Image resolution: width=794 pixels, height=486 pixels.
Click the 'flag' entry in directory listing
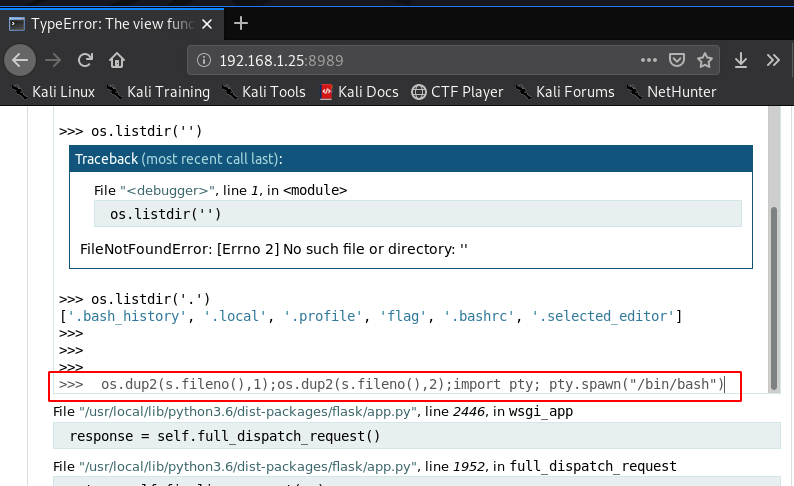tap(403, 316)
